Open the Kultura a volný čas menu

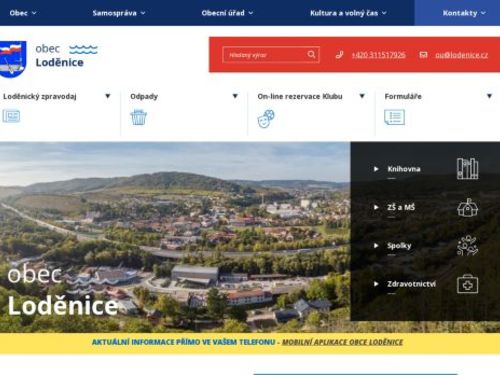344,13
